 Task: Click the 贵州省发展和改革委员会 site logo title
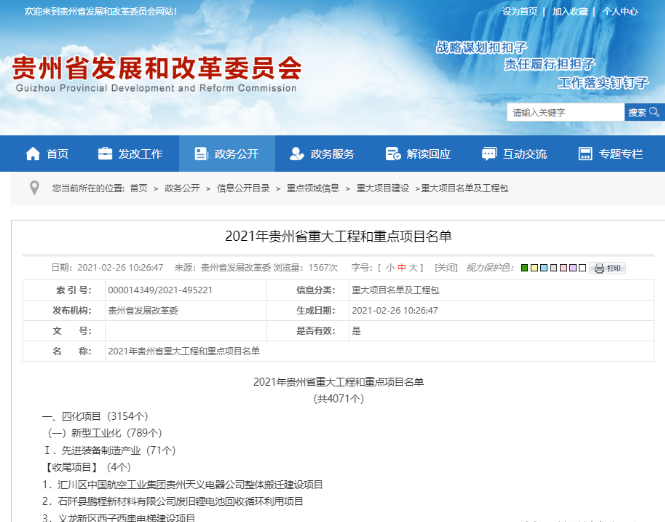(157, 68)
